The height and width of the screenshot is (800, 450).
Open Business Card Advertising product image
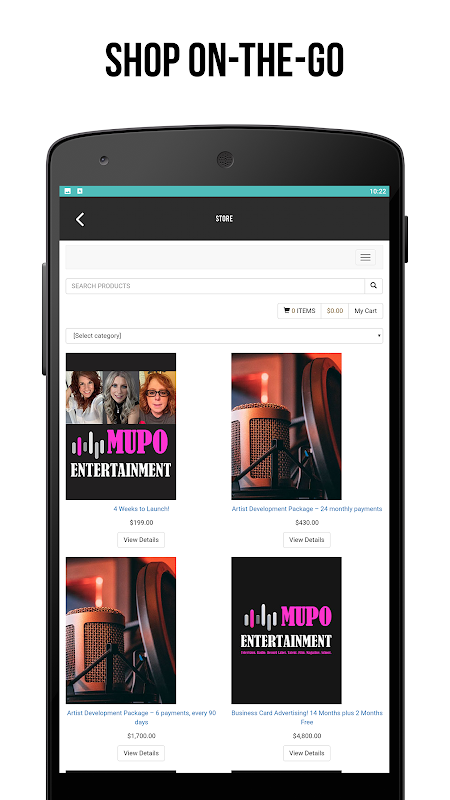[286, 630]
